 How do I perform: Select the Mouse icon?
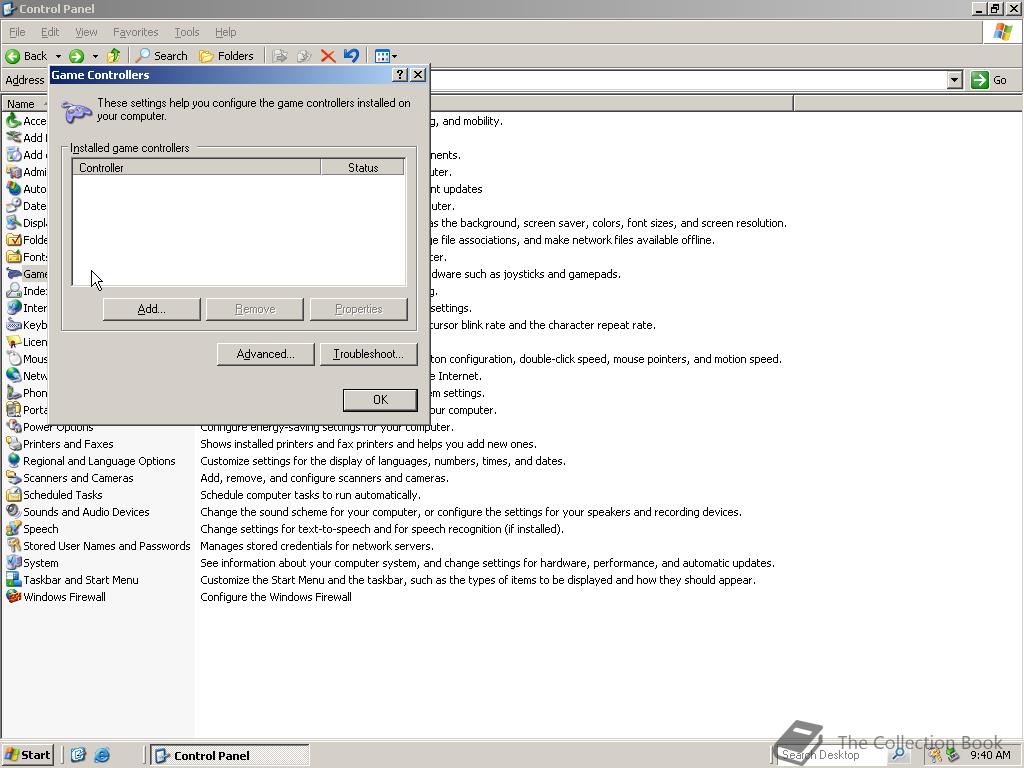point(13,359)
